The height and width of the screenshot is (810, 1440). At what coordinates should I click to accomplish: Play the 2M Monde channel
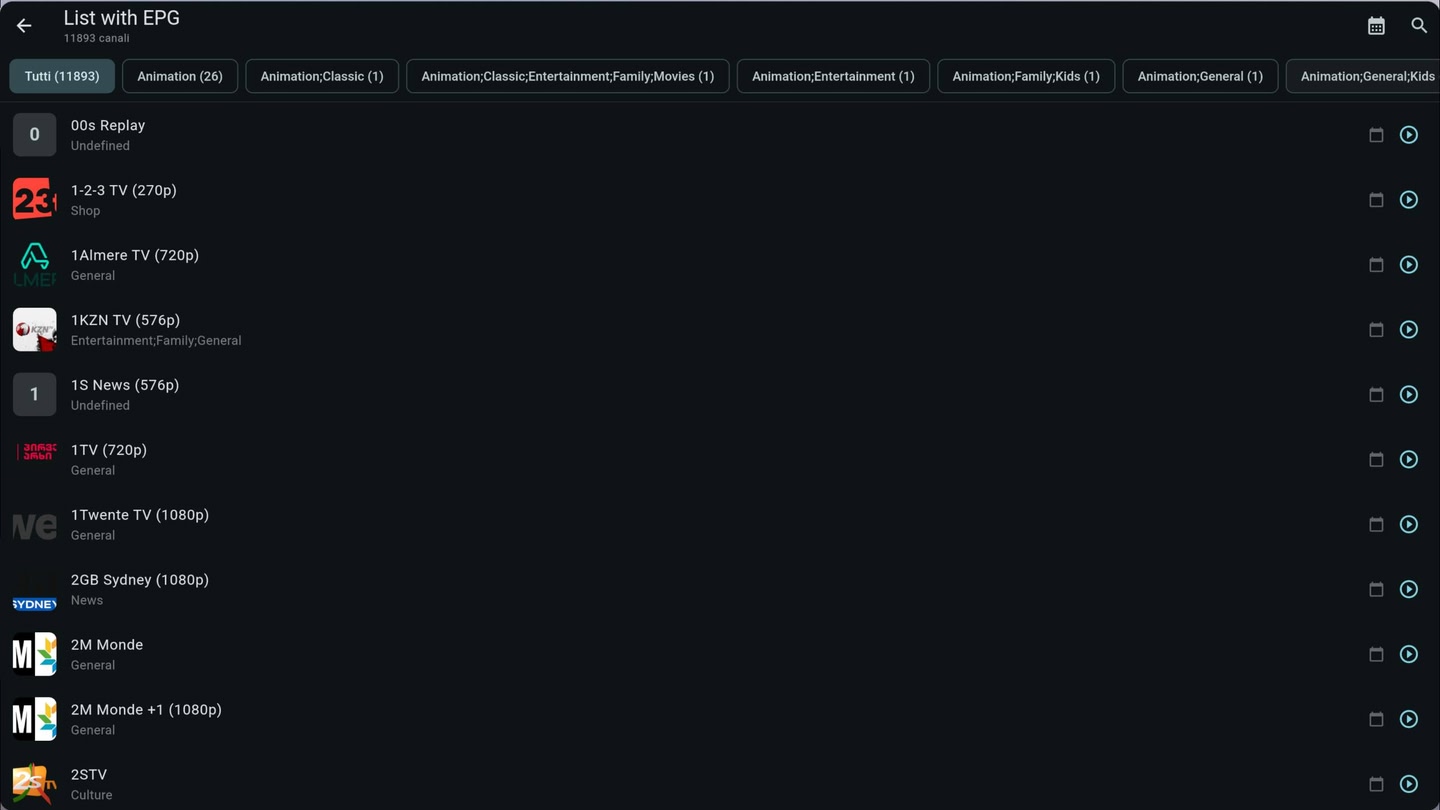[x=1409, y=655]
